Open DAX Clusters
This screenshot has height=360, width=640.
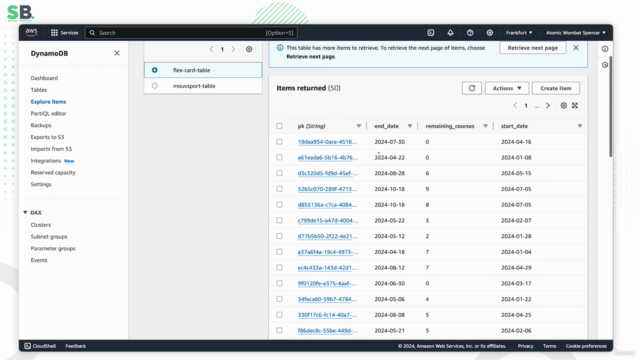[x=41, y=225]
